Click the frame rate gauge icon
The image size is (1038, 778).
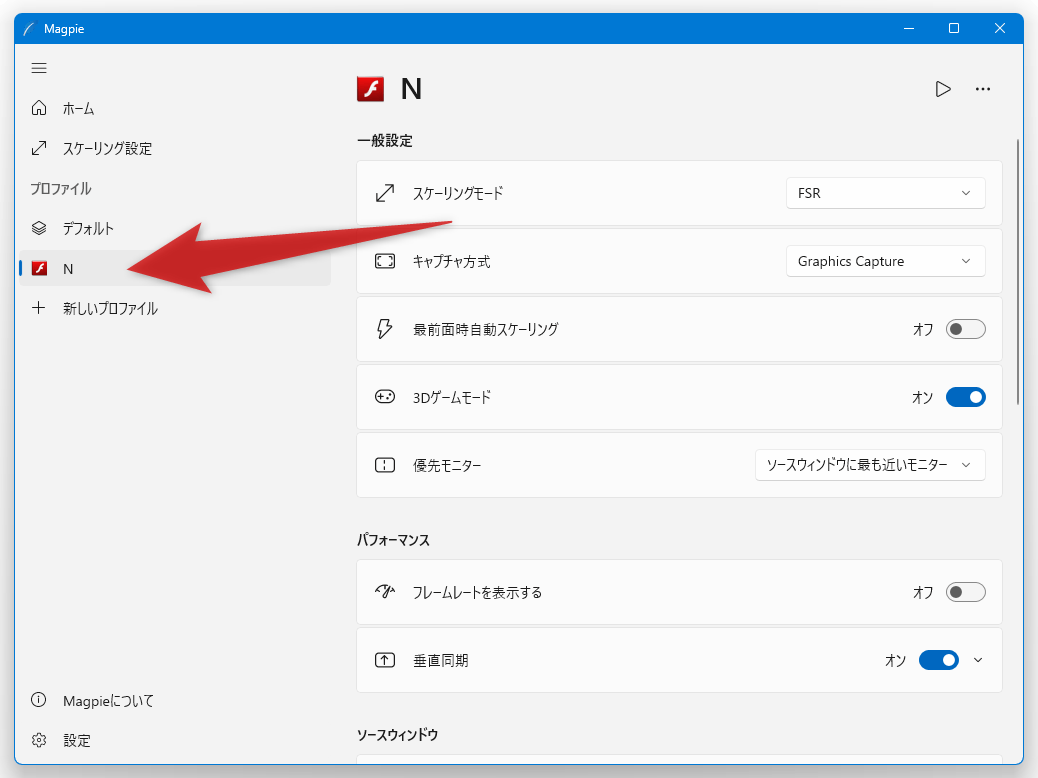(385, 591)
